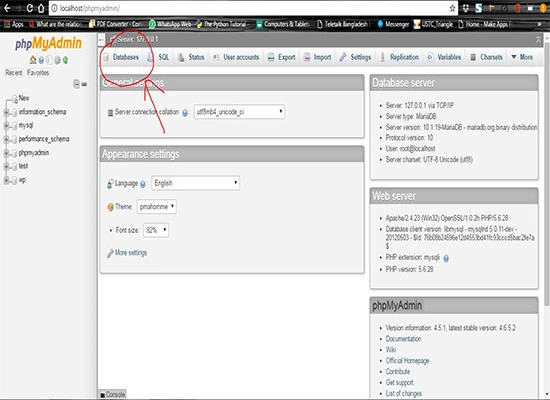Open the Databases tab
The image size is (550, 400).
[x=121, y=57]
